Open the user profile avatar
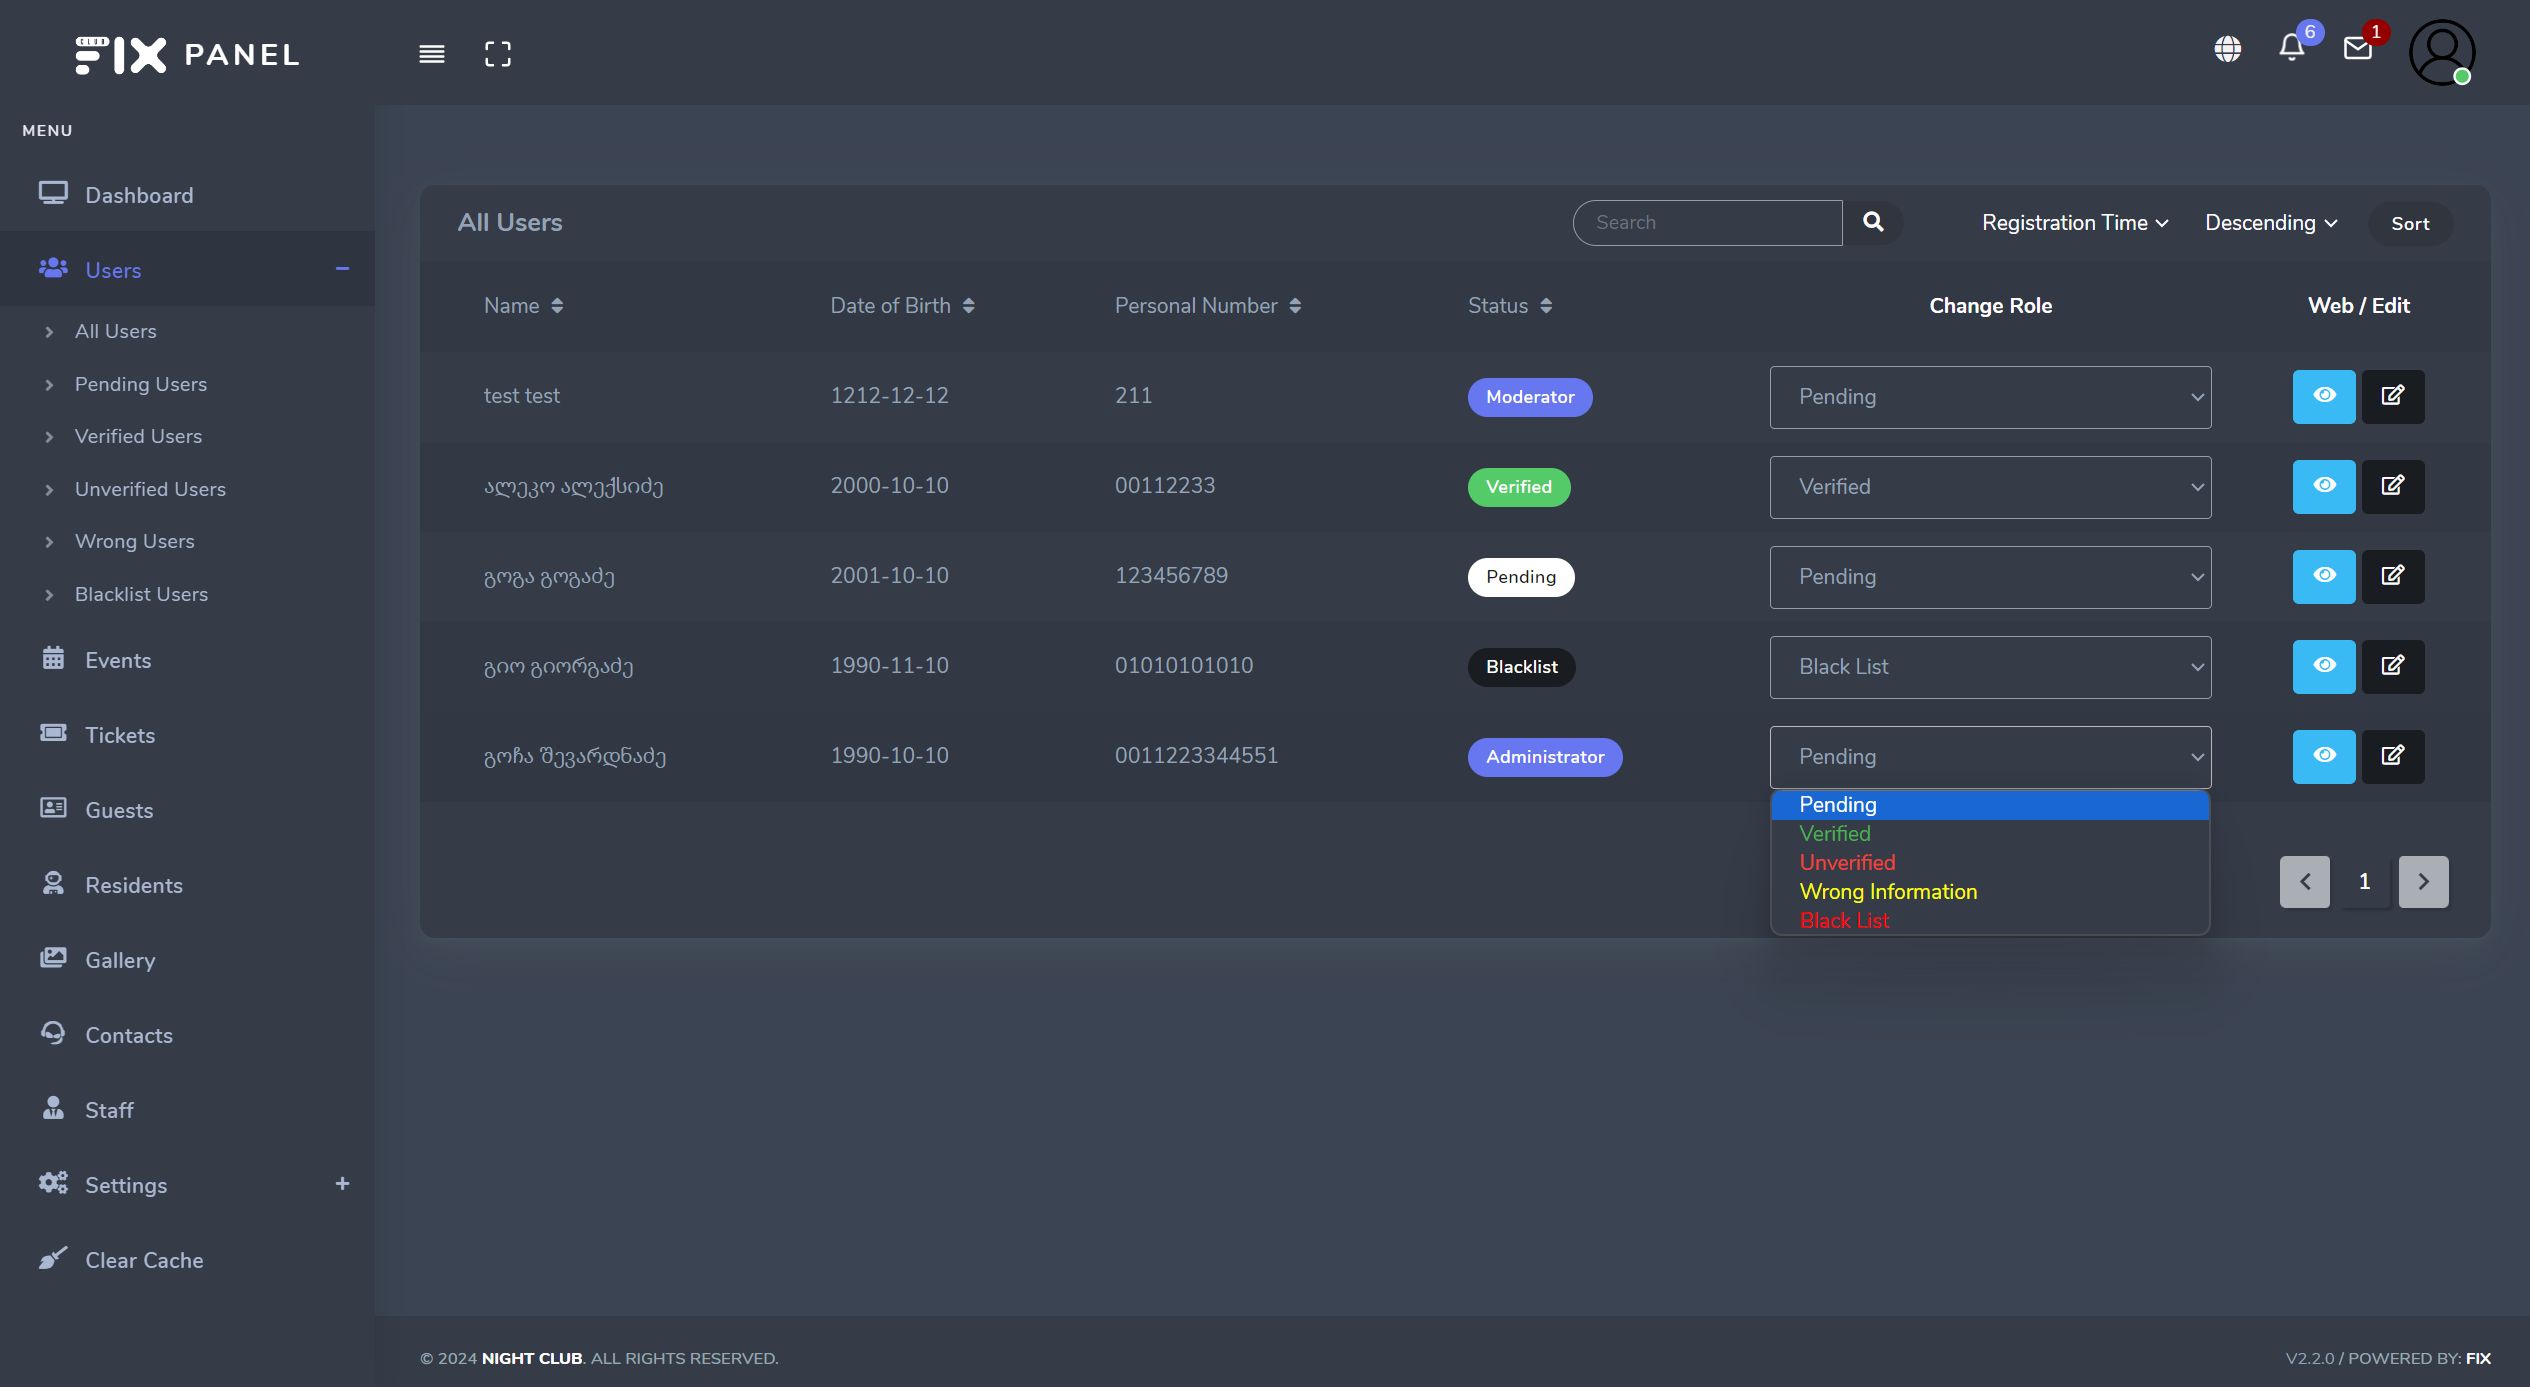This screenshot has height=1387, width=2530. [2441, 53]
